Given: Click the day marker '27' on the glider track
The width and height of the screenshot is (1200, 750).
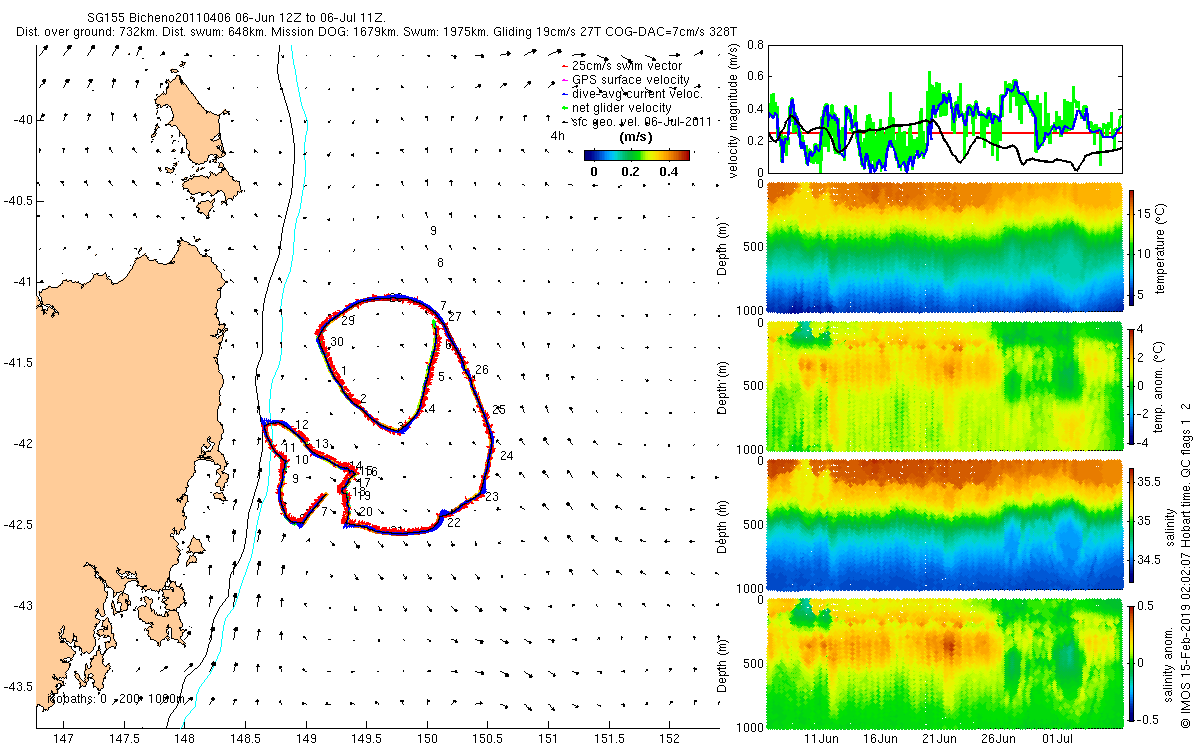Looking at the screenshot, I should click(455, 317).
